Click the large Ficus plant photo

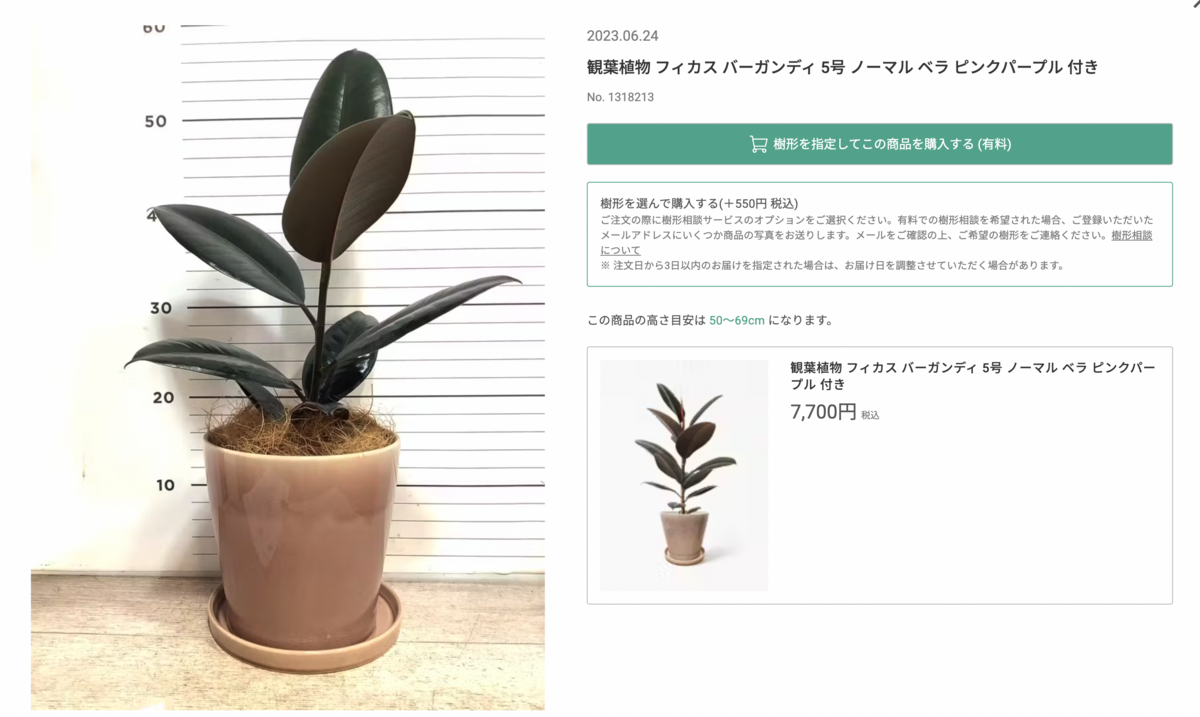[288, 367]
